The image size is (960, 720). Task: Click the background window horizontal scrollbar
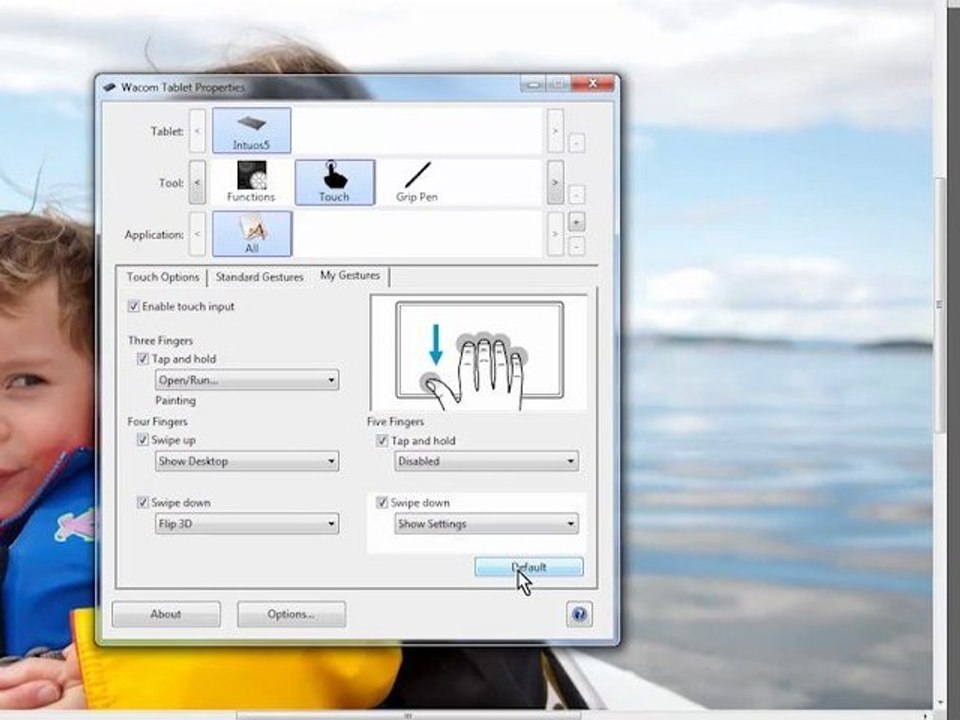pyautogui.click(x=408, y=715)
